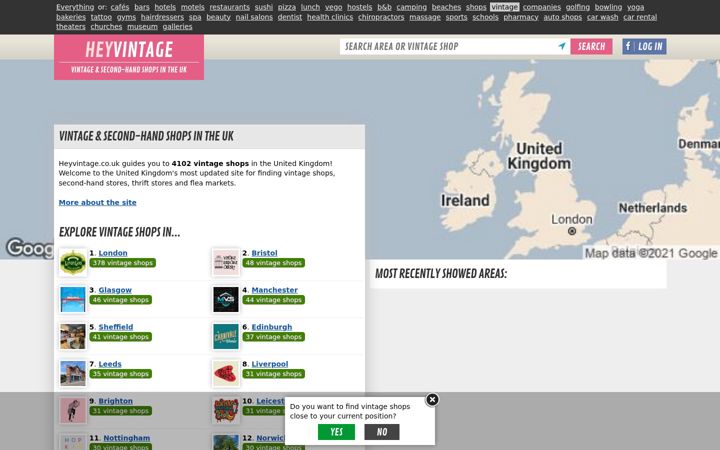Click the 46 vintage shops badge
720x450 pixels.
[x=121, y=300]
